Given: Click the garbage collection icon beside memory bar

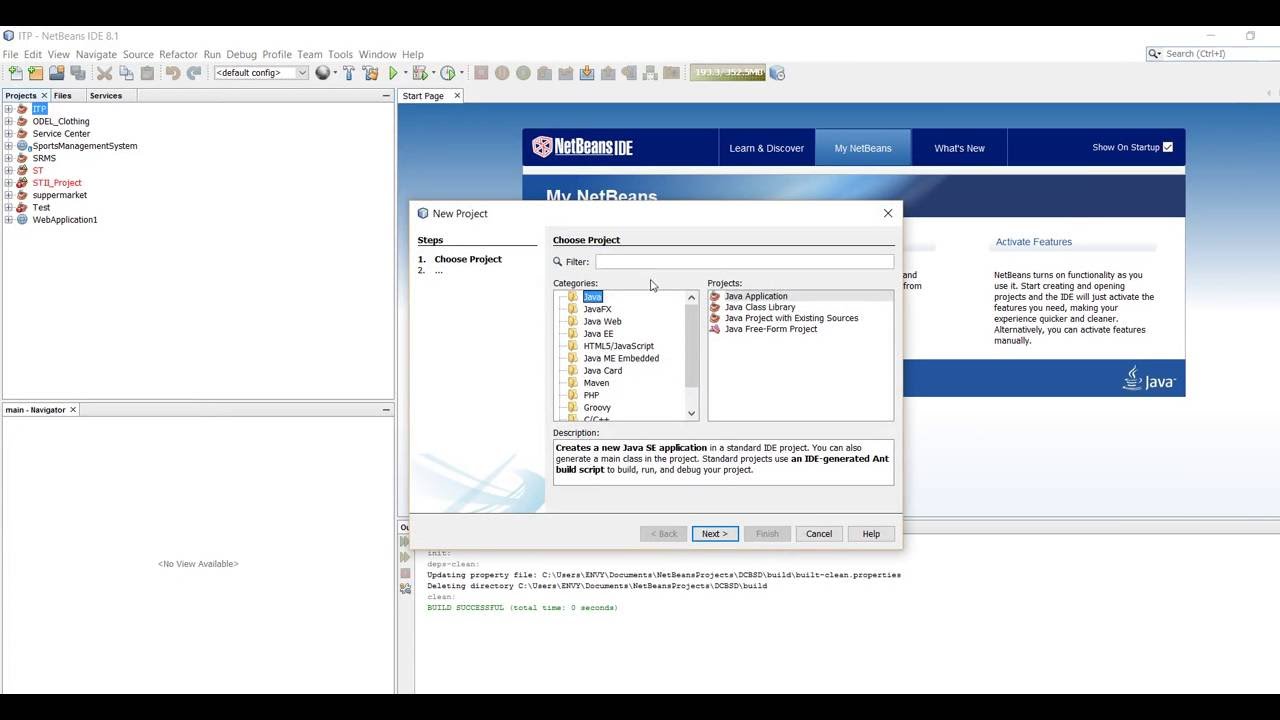Looking at the screenshot, I should click(778, 73).
